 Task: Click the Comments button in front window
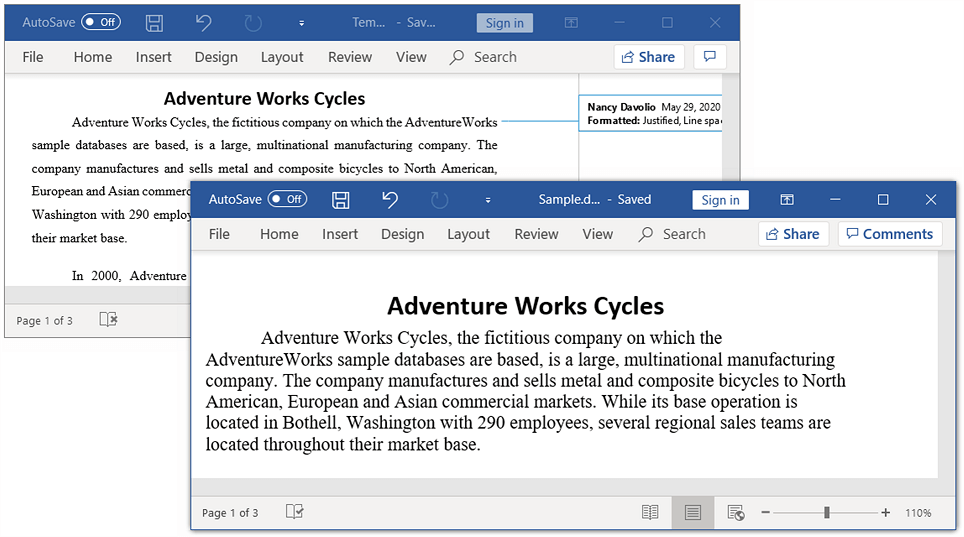coord(887,234)
